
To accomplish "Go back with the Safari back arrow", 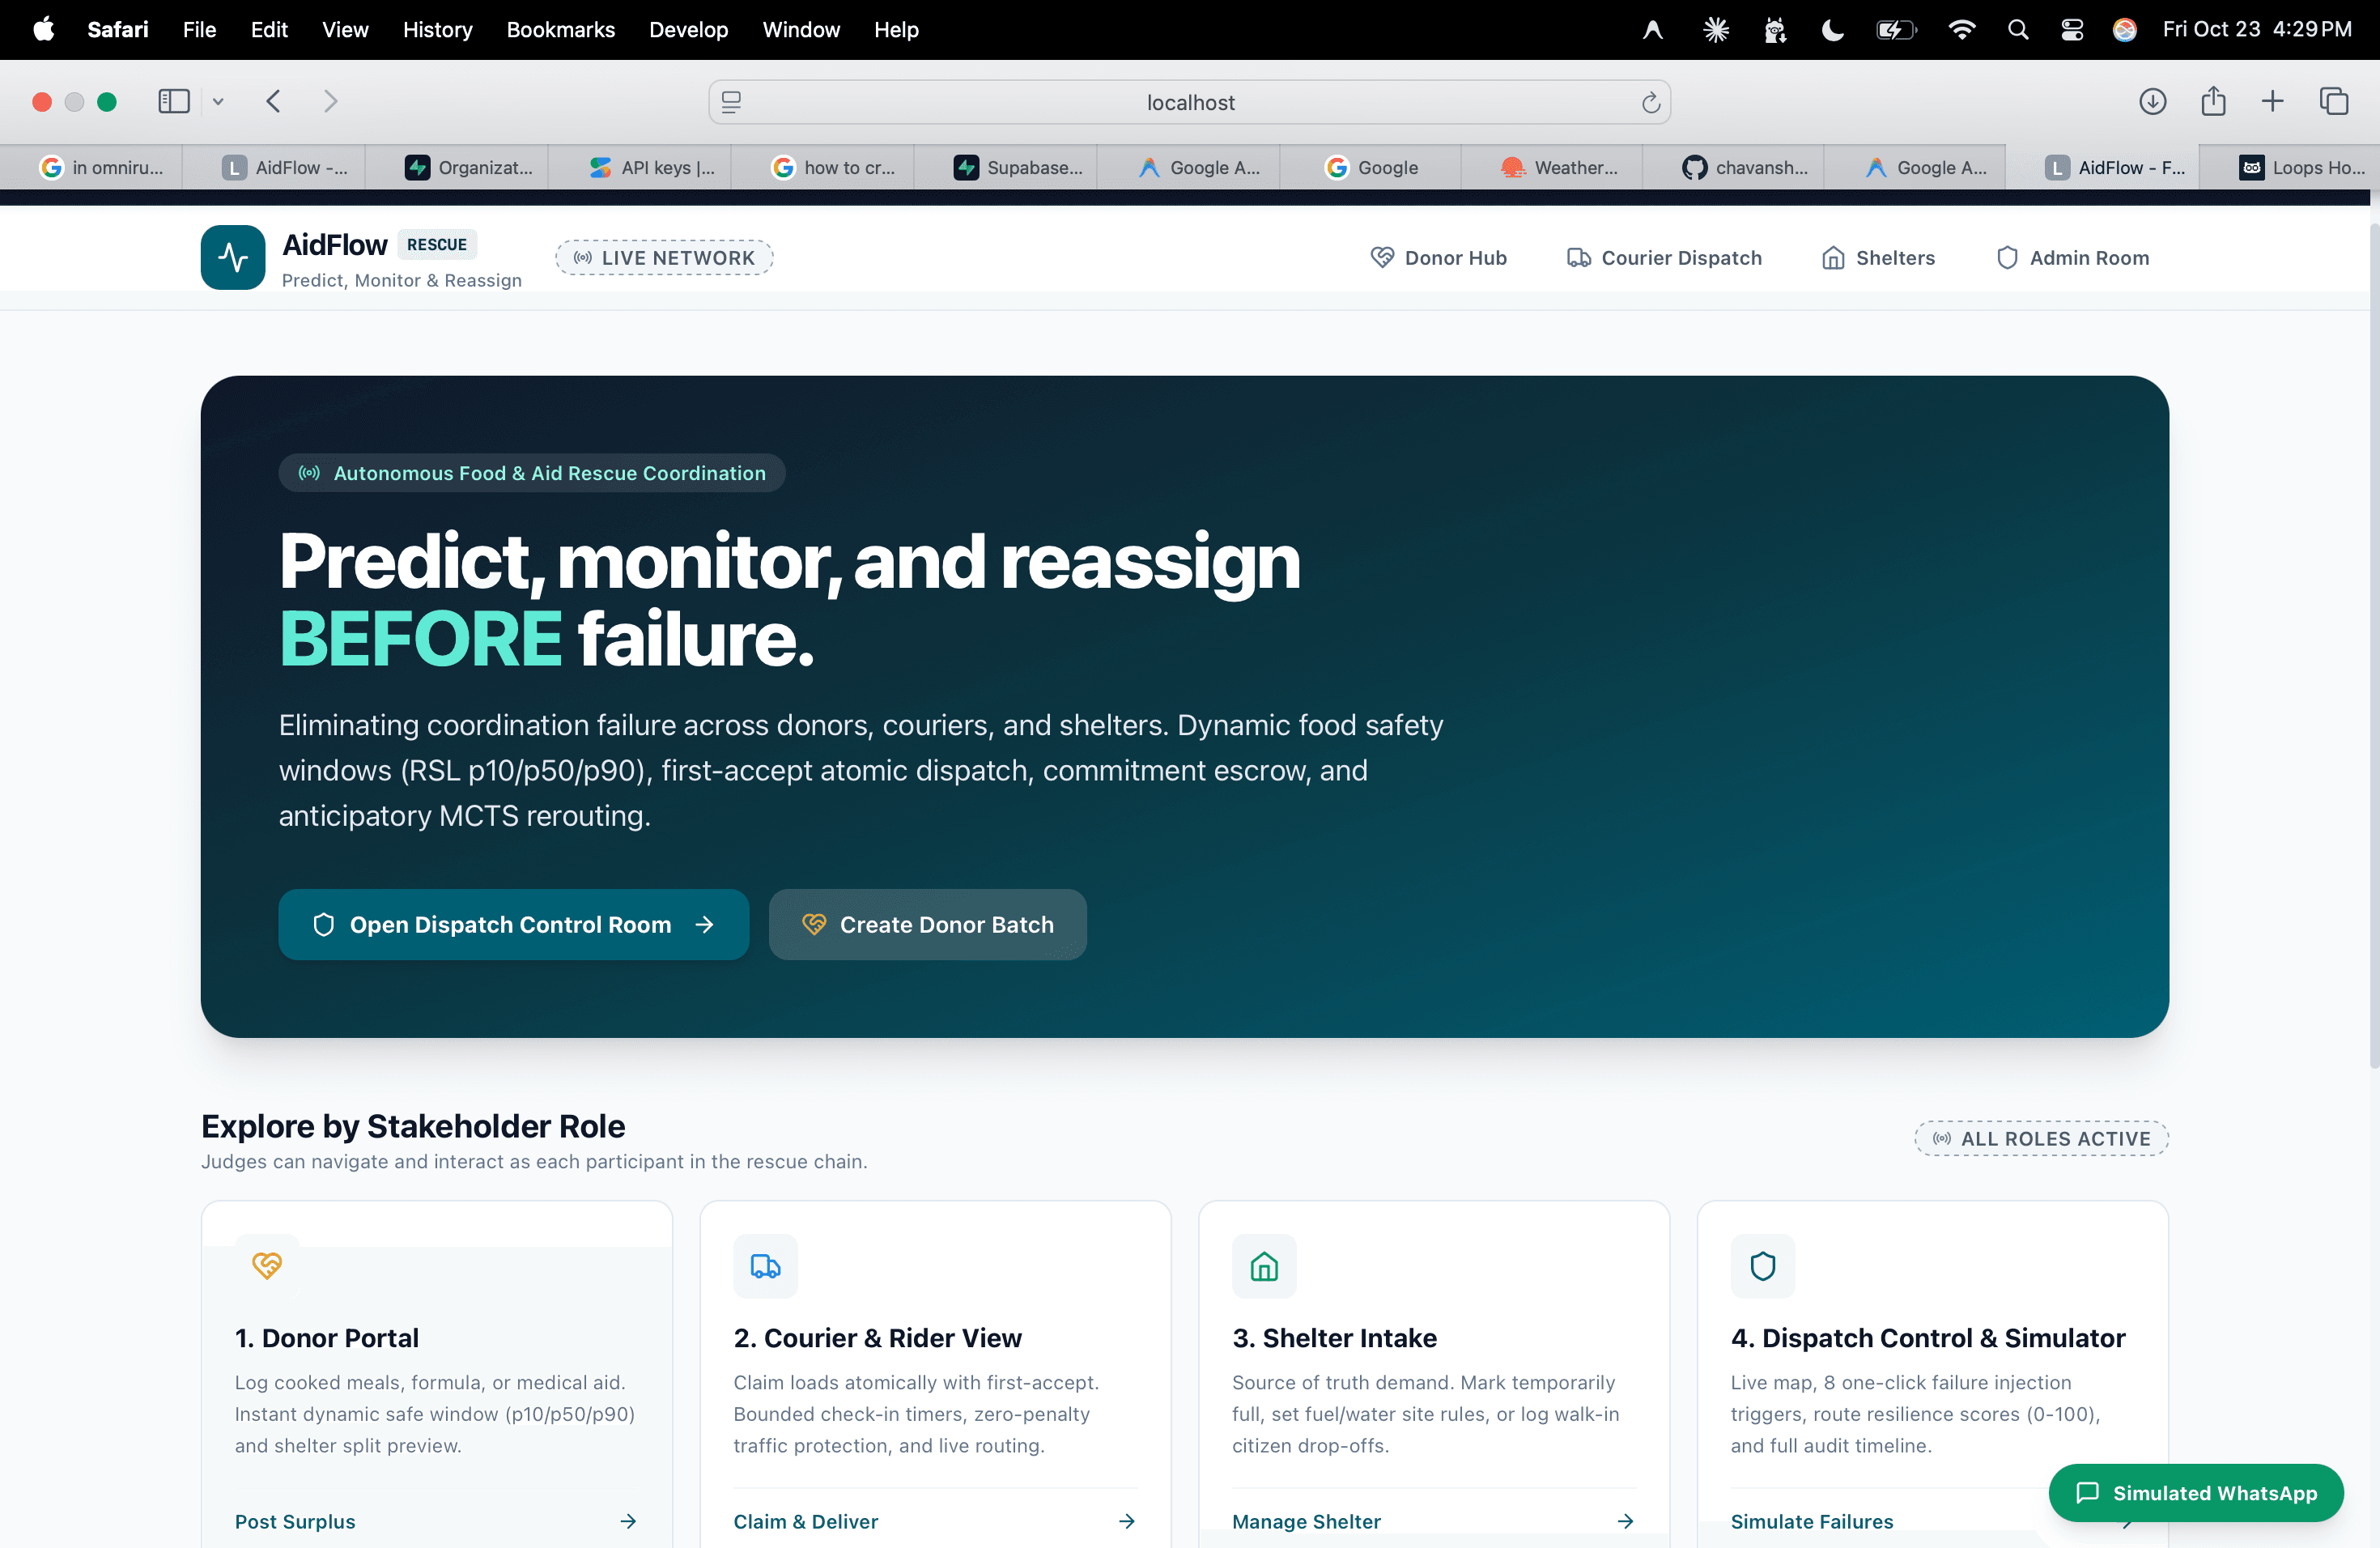I will tap(273, 101).
